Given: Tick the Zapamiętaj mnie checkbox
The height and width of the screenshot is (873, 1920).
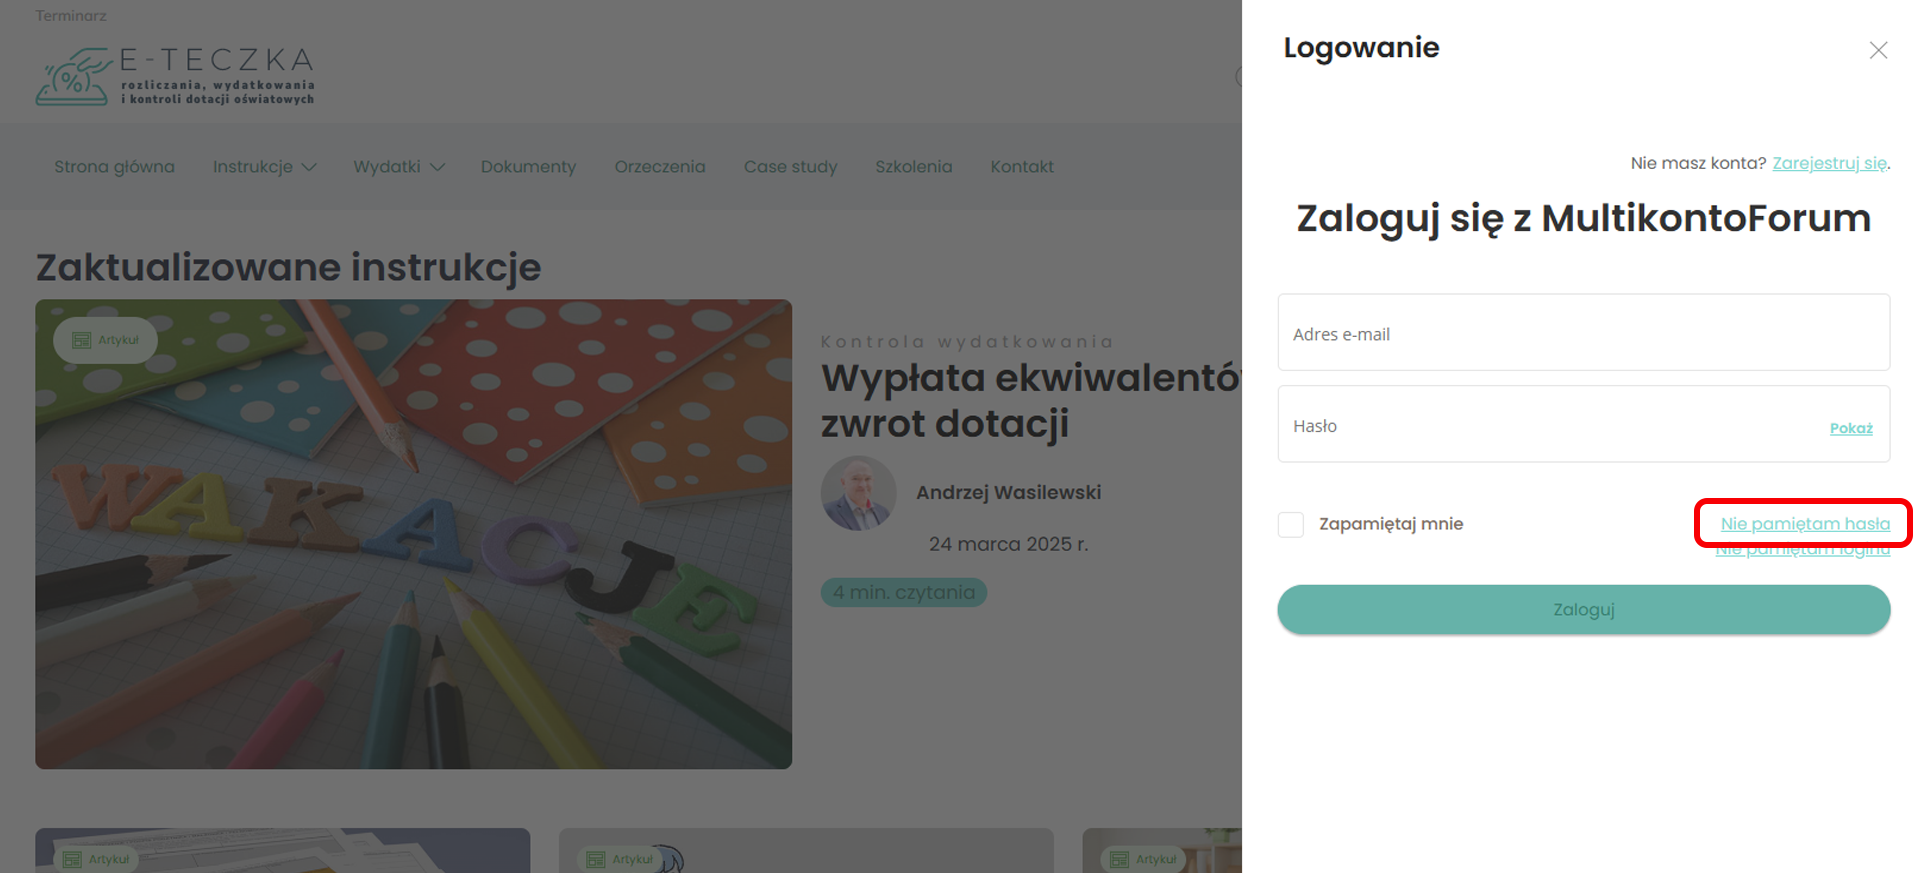Looking at the screenshot, I should [1291, 524].
